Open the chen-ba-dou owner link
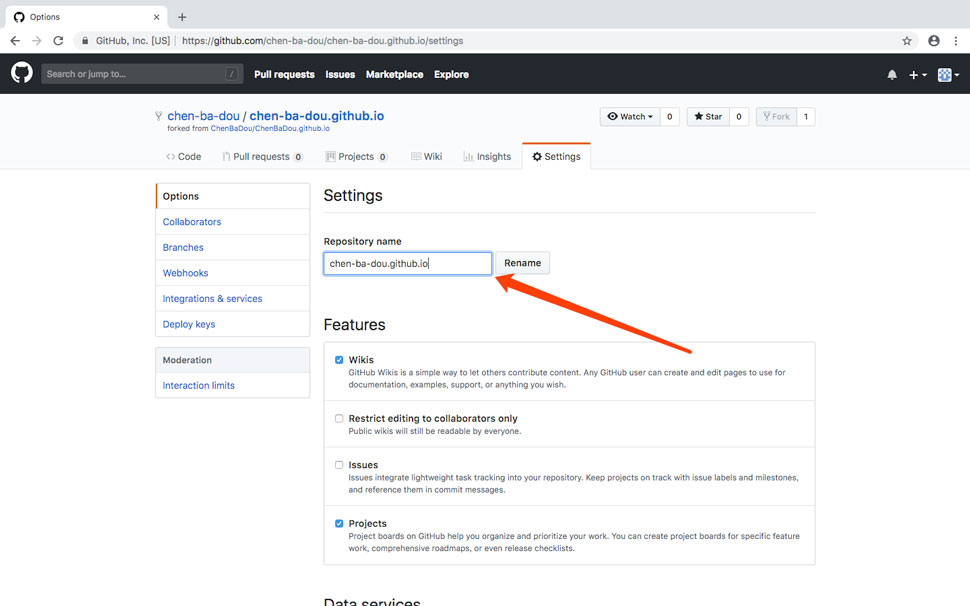This screenshot has height=606, width=970. (203, 116)
